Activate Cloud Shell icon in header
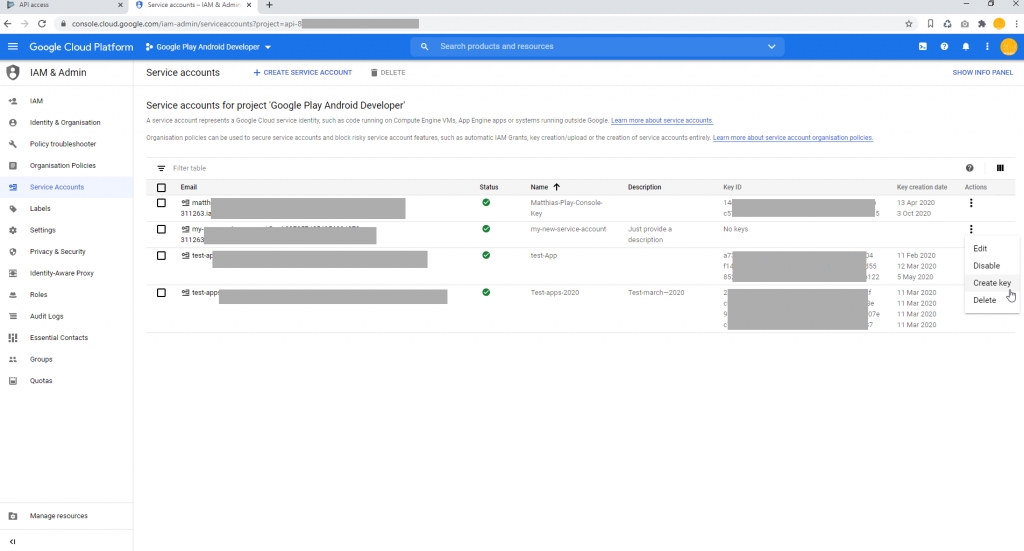Screen dimensions: 1024x551 923,46
